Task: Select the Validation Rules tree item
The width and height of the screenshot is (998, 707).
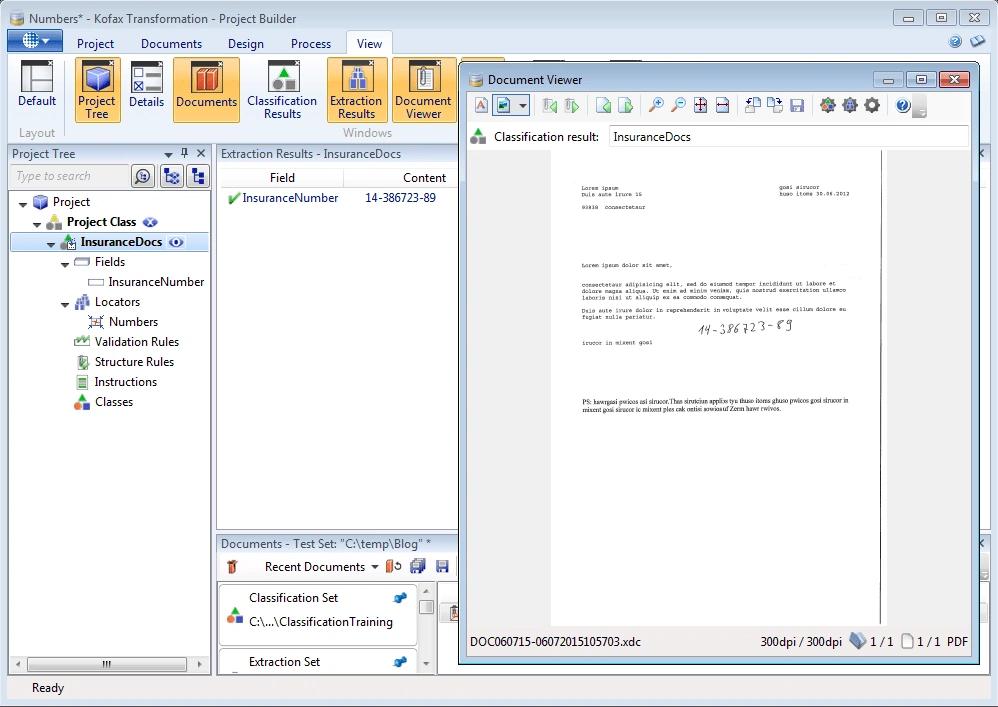Action: 136,342
